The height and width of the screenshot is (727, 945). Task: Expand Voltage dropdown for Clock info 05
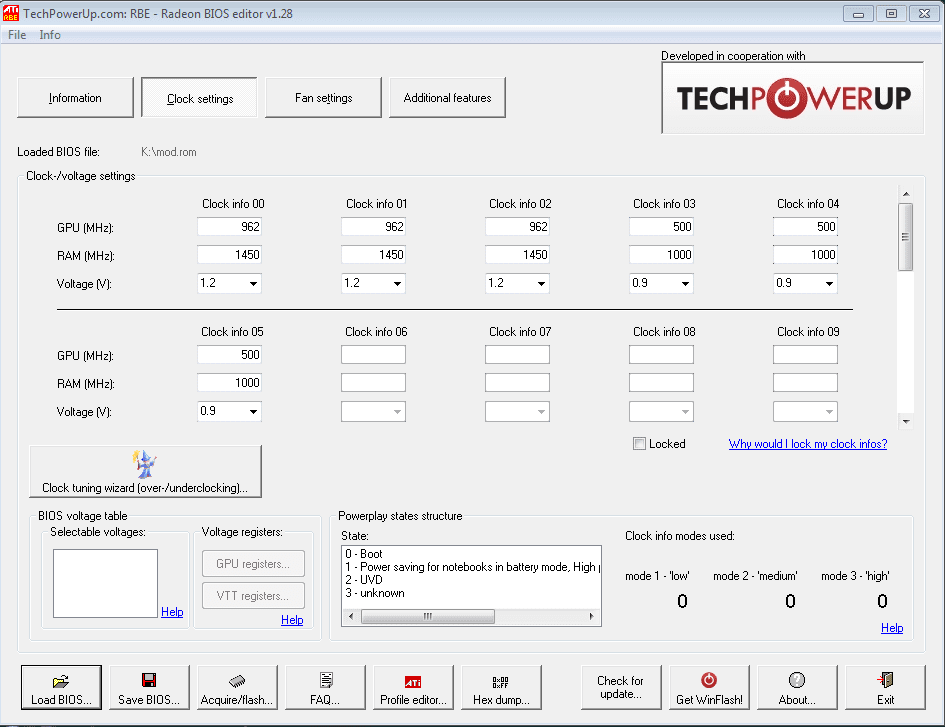253,412
